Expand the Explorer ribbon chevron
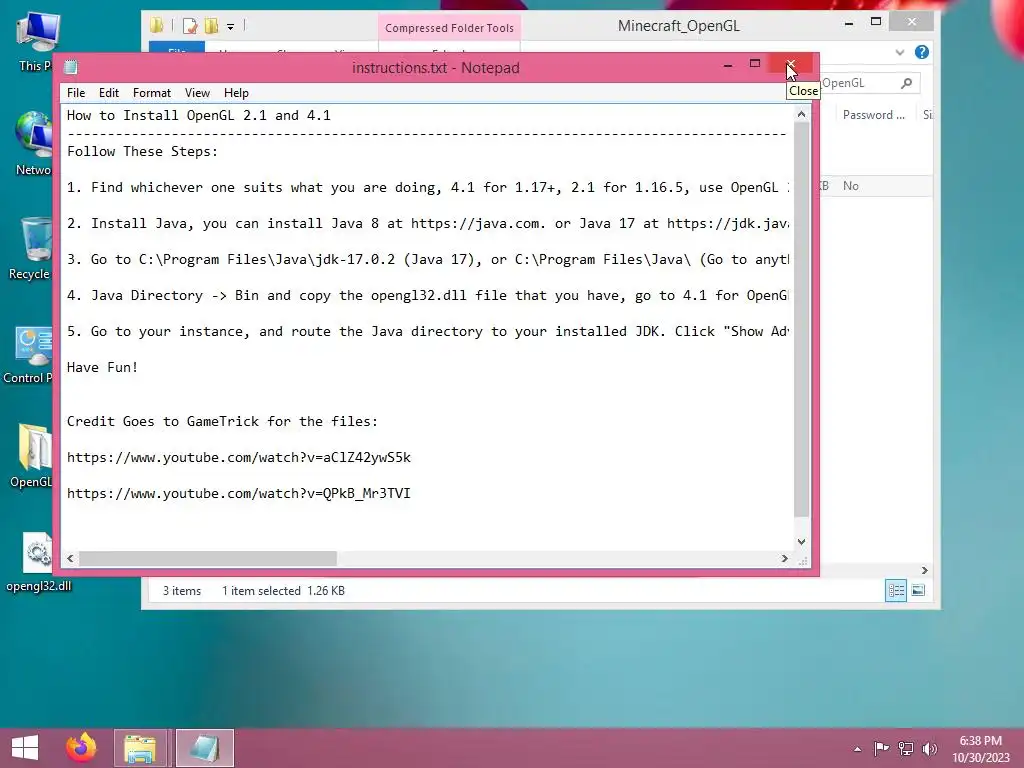The width and height of the screenshot is (1024, 768). coord(899,52)
